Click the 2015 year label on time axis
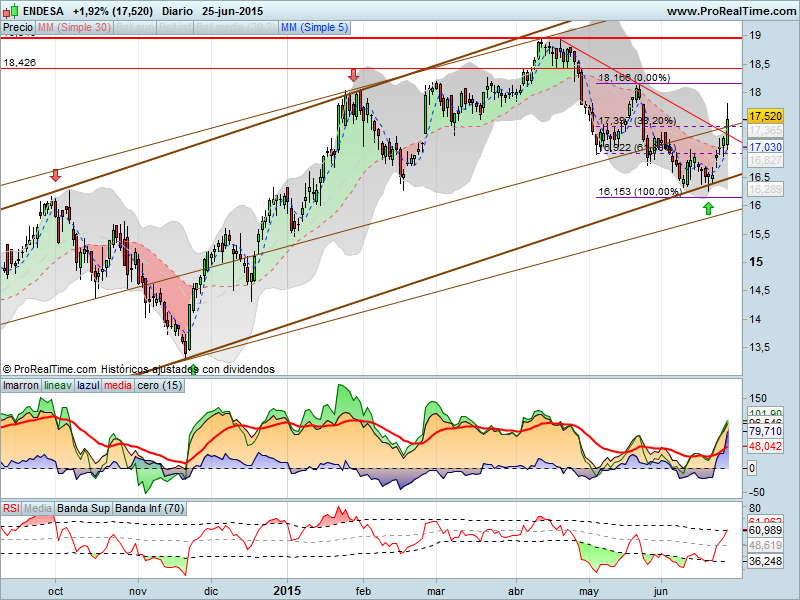800x600 pixels. (x=287, y=591)
